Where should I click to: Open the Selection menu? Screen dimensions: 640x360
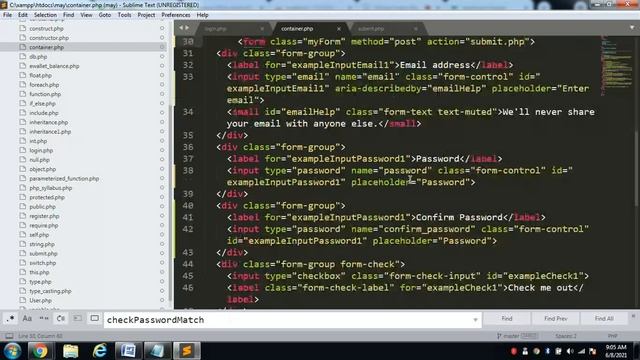pos(45,15)
